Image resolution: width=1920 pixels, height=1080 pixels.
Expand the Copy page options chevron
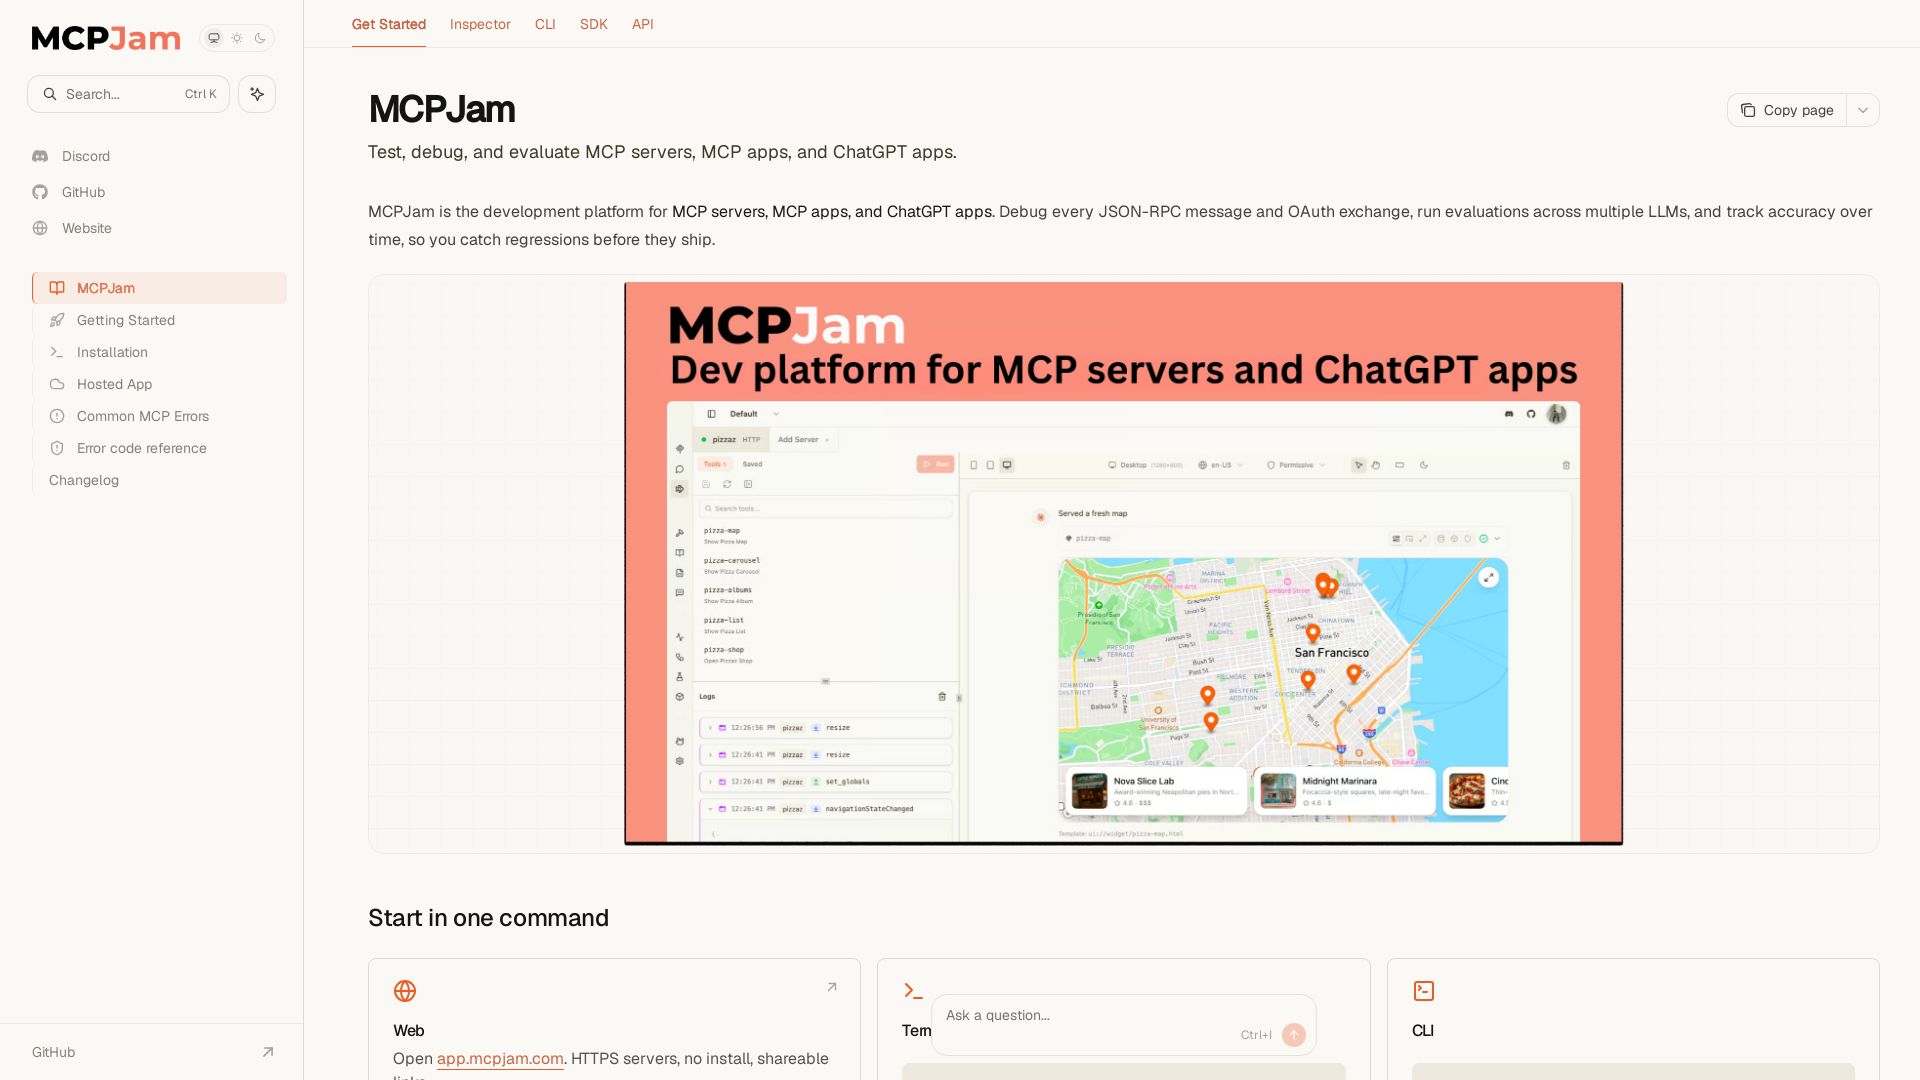tap(1863, 110)
